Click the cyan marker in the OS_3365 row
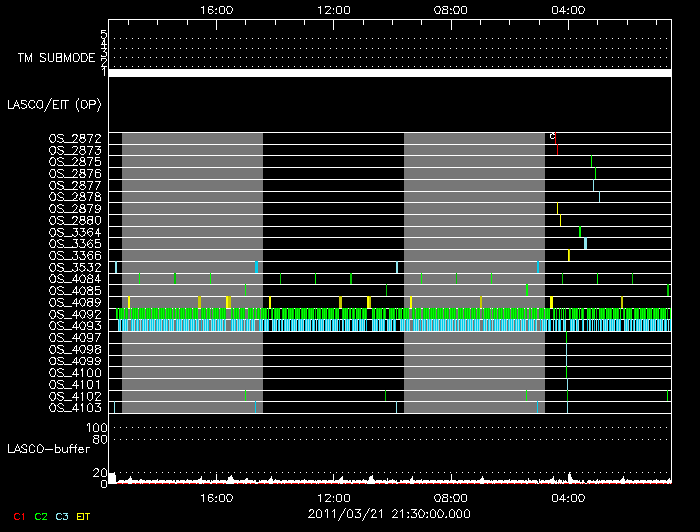This screenshot has height=532, width=700. pos(585,243)
